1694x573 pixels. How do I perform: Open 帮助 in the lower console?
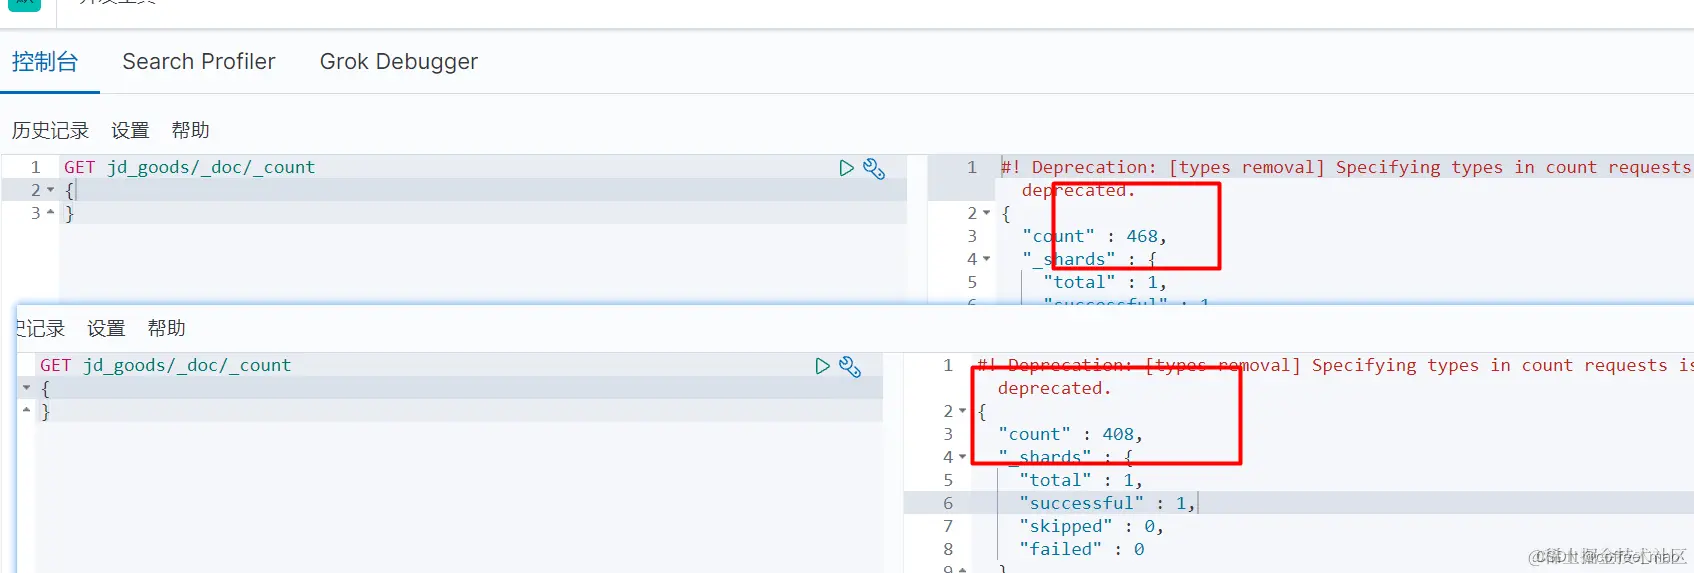[x=166, y=328]
